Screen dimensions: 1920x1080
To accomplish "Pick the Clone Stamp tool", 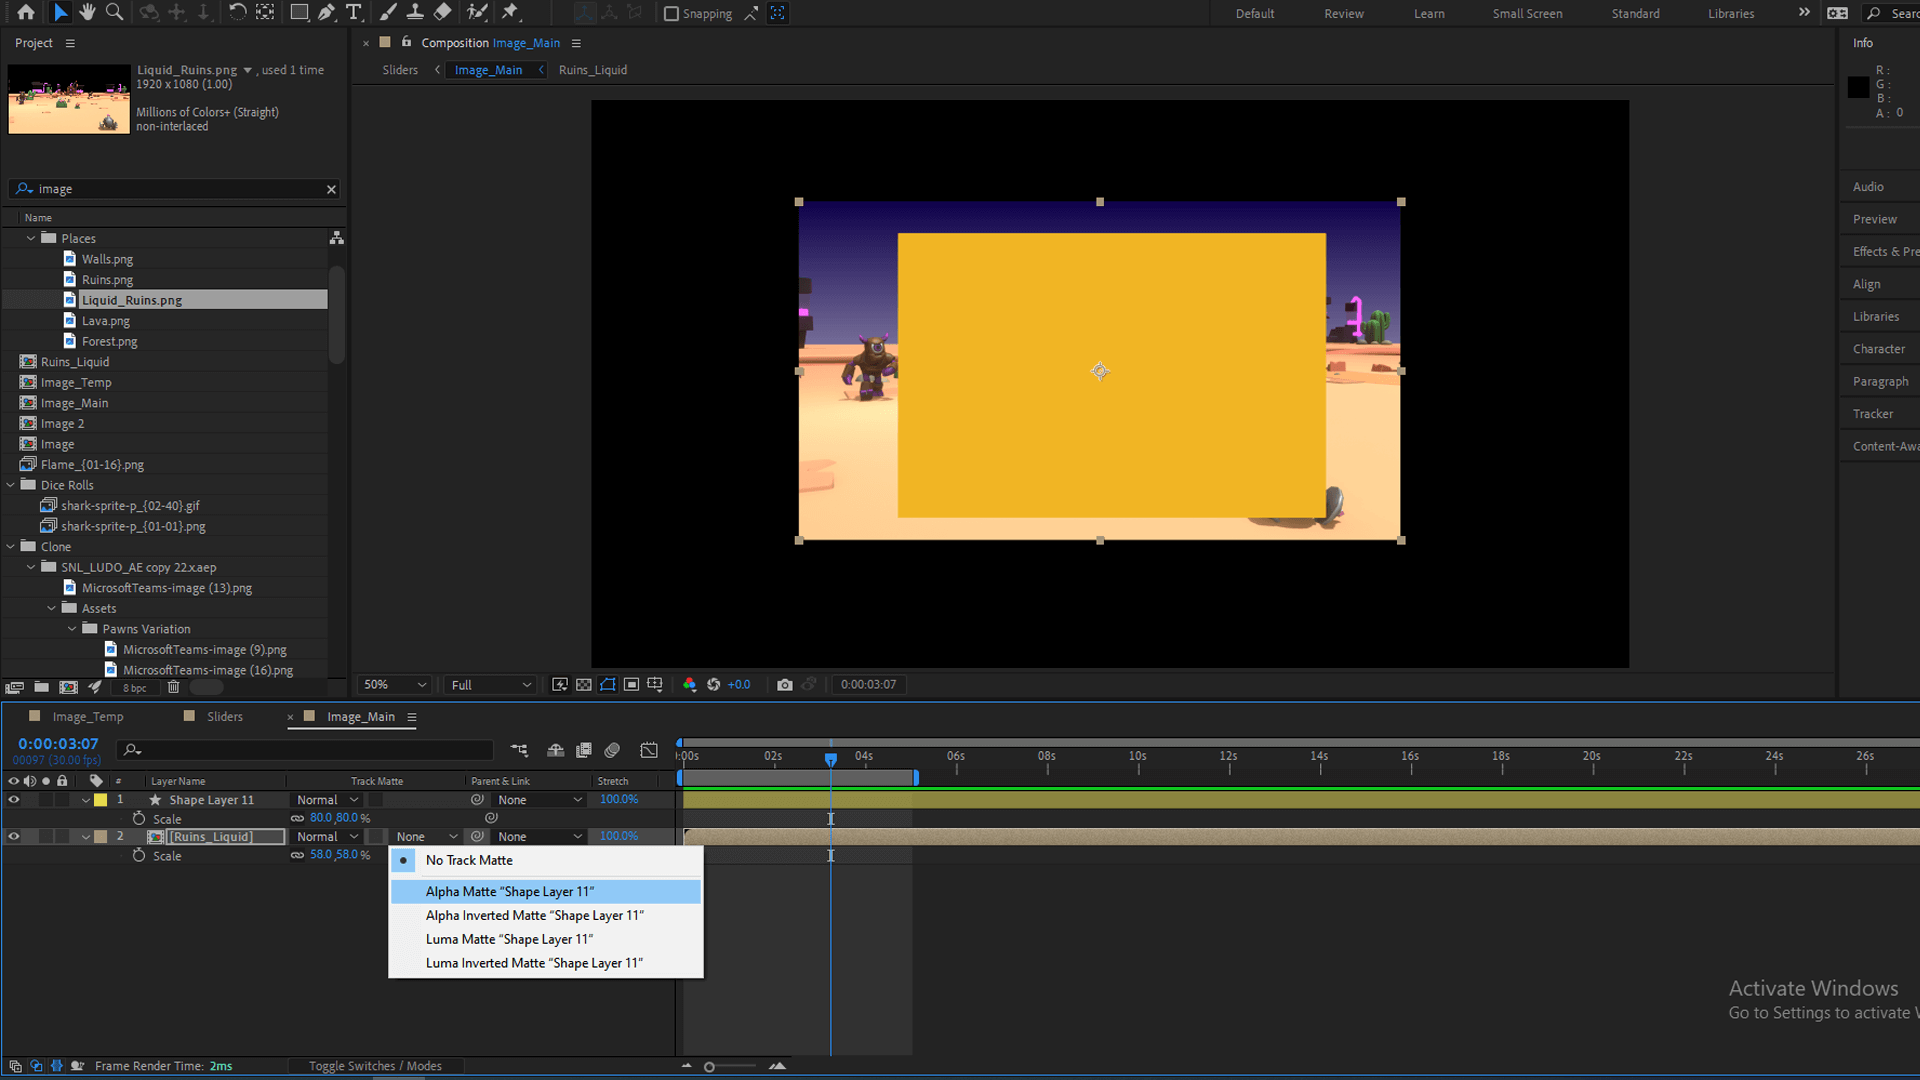I will click(415, 12).
